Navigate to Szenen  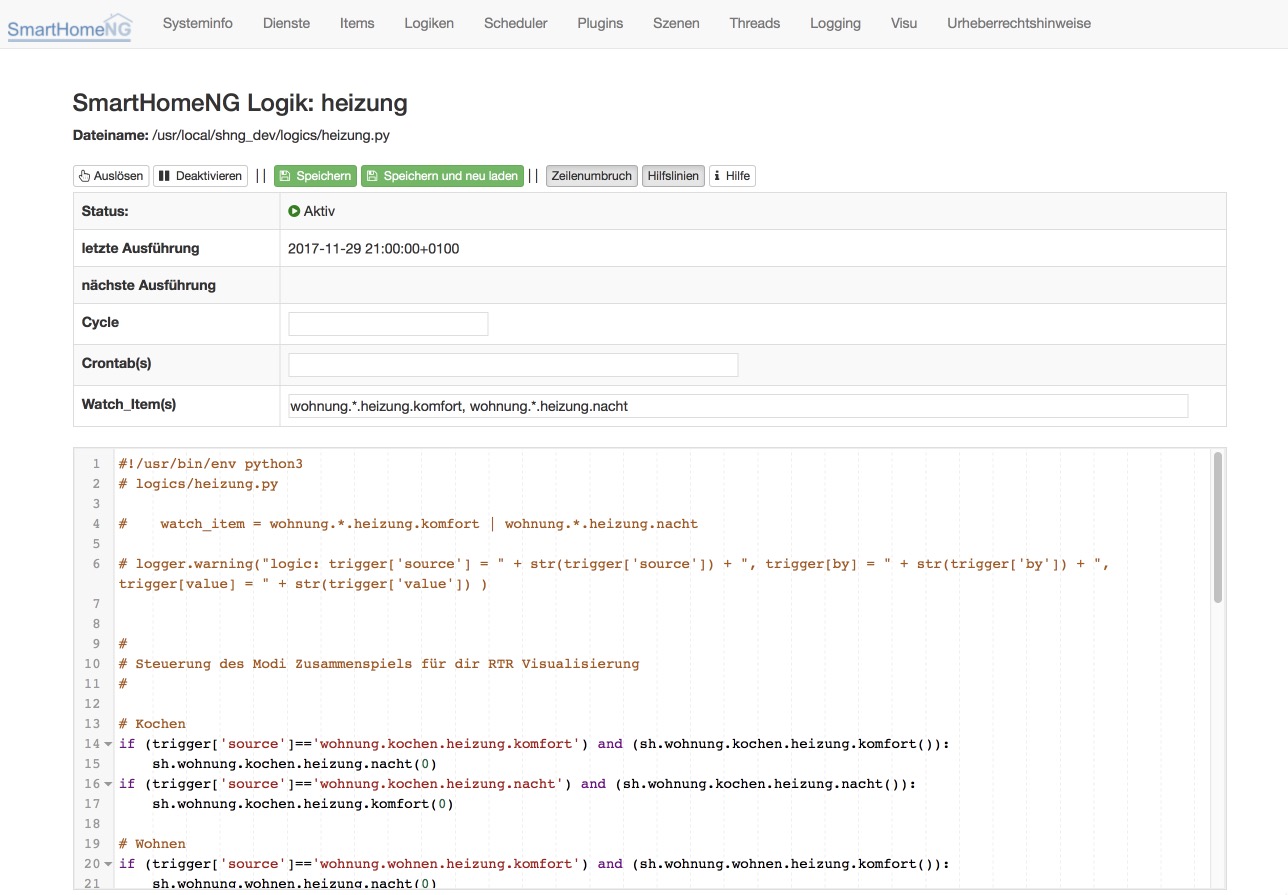click(676, 23)
